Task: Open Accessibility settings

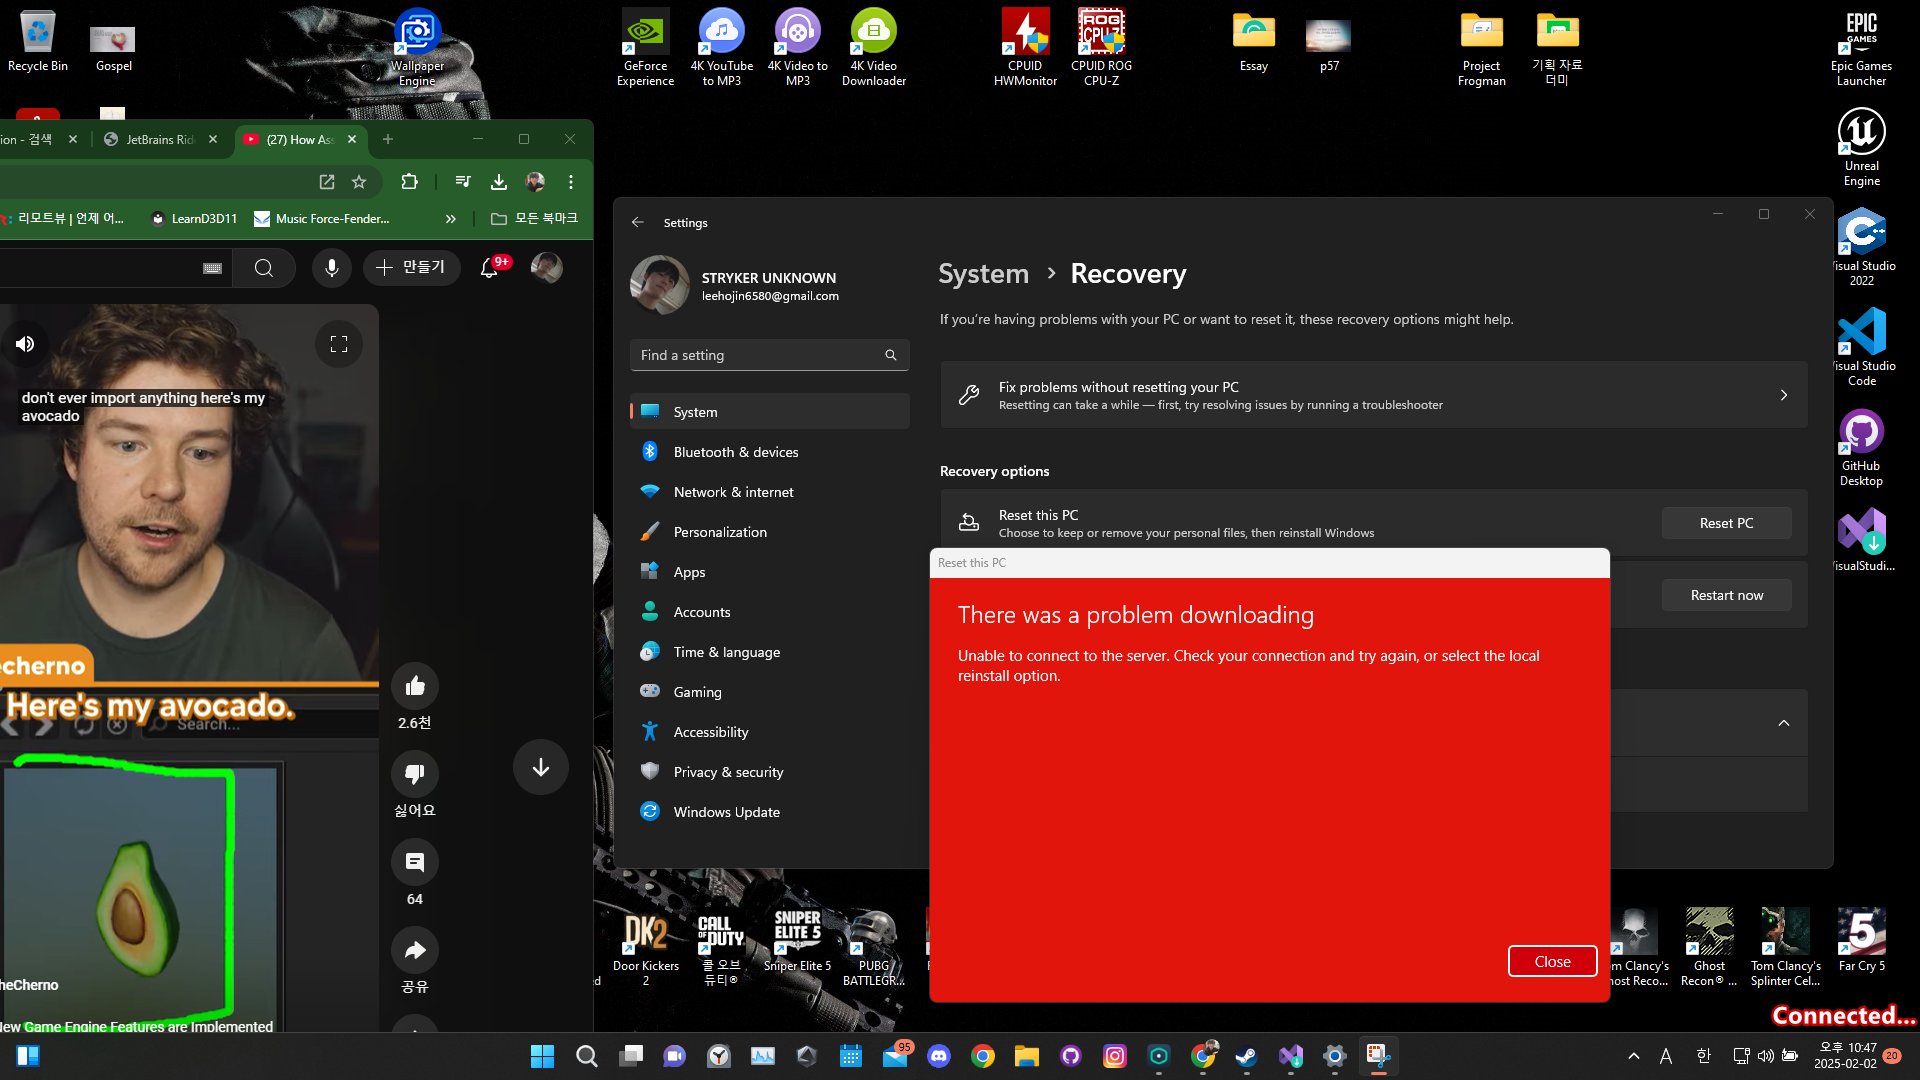Action: (769, 732)
